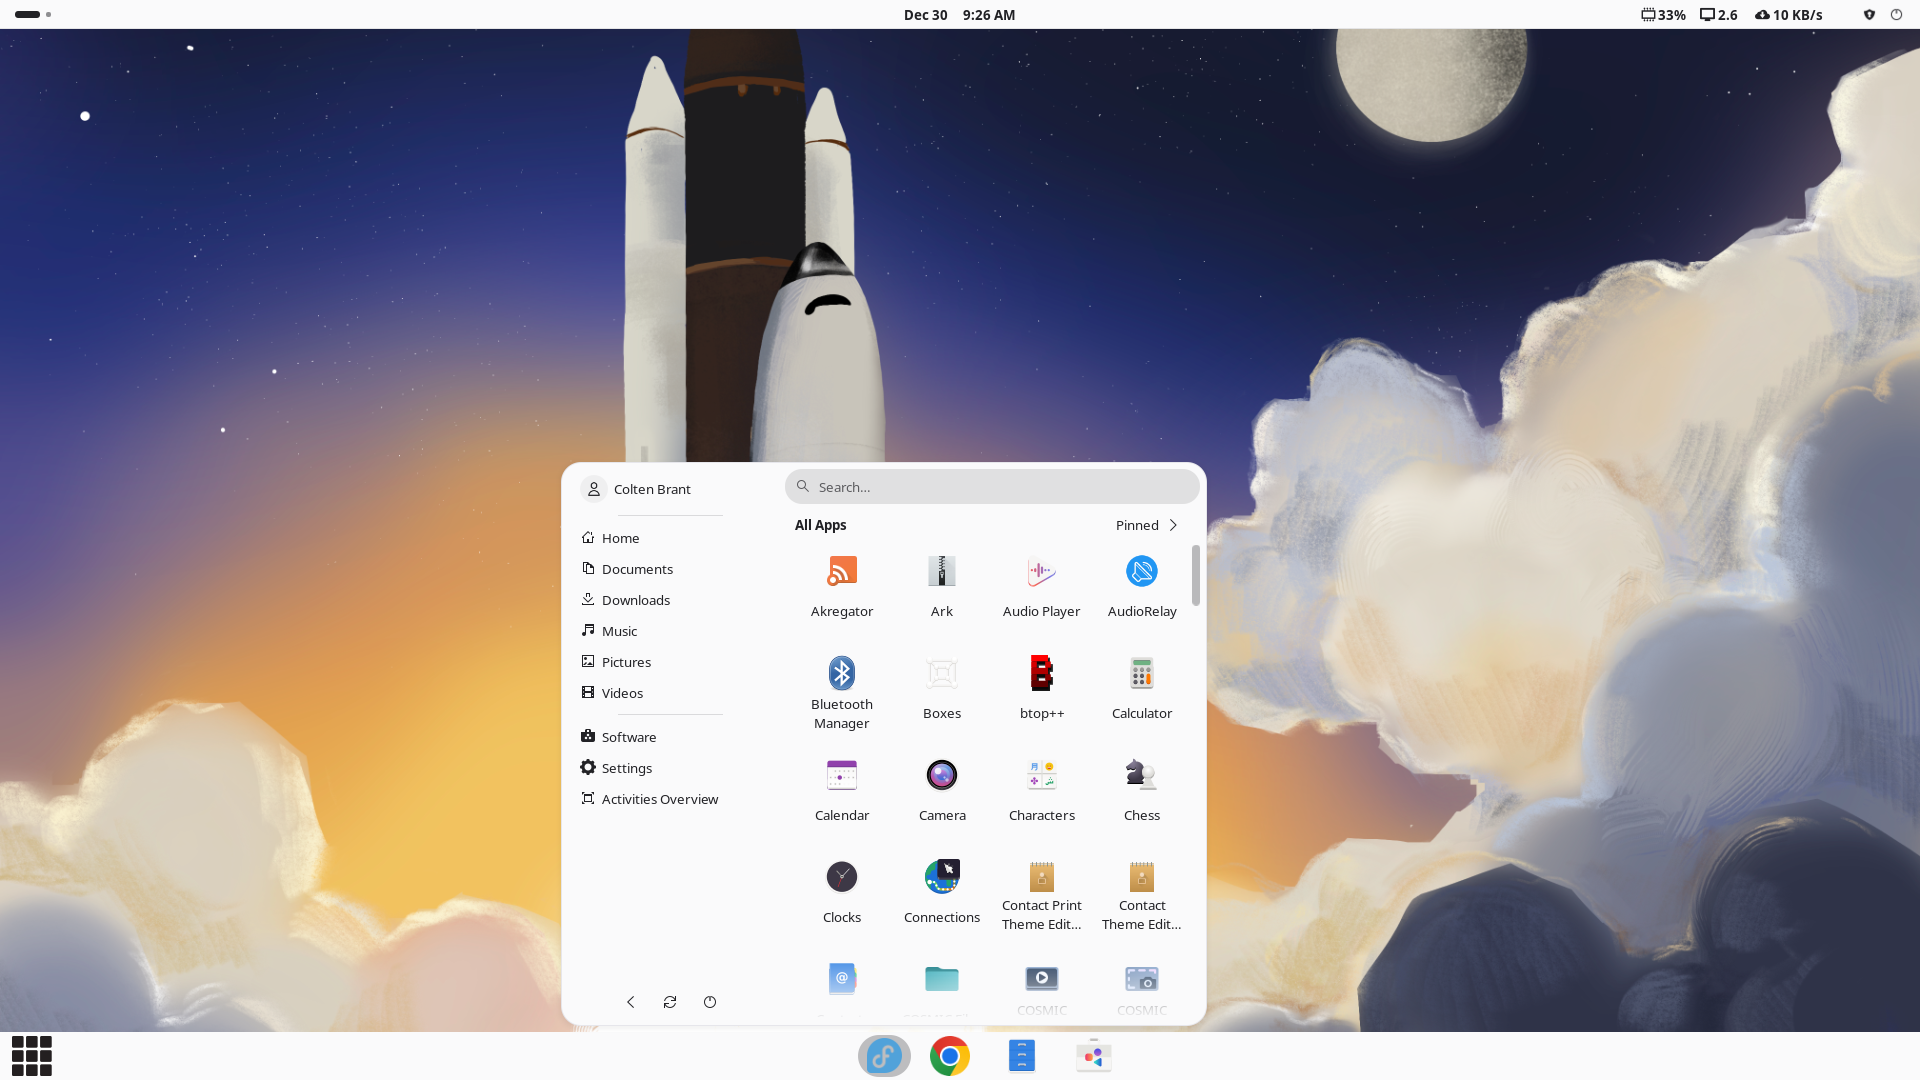
Task: Click the power icon in menu footer
Action: 710,1002
